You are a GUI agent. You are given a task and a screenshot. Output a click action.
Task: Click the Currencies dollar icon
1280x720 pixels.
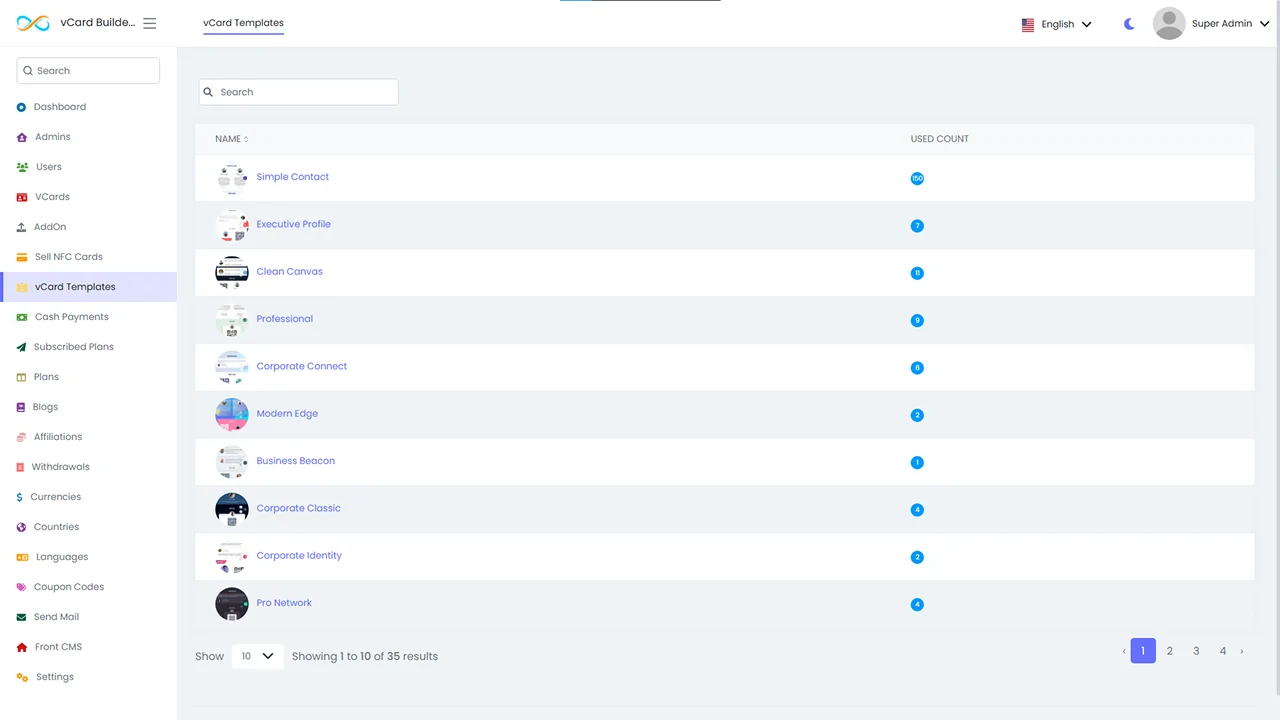tap(20, 497)
